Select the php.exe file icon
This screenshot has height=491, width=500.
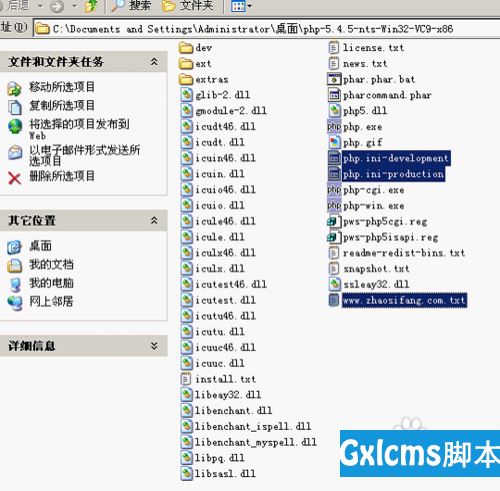tap(334, 127)
